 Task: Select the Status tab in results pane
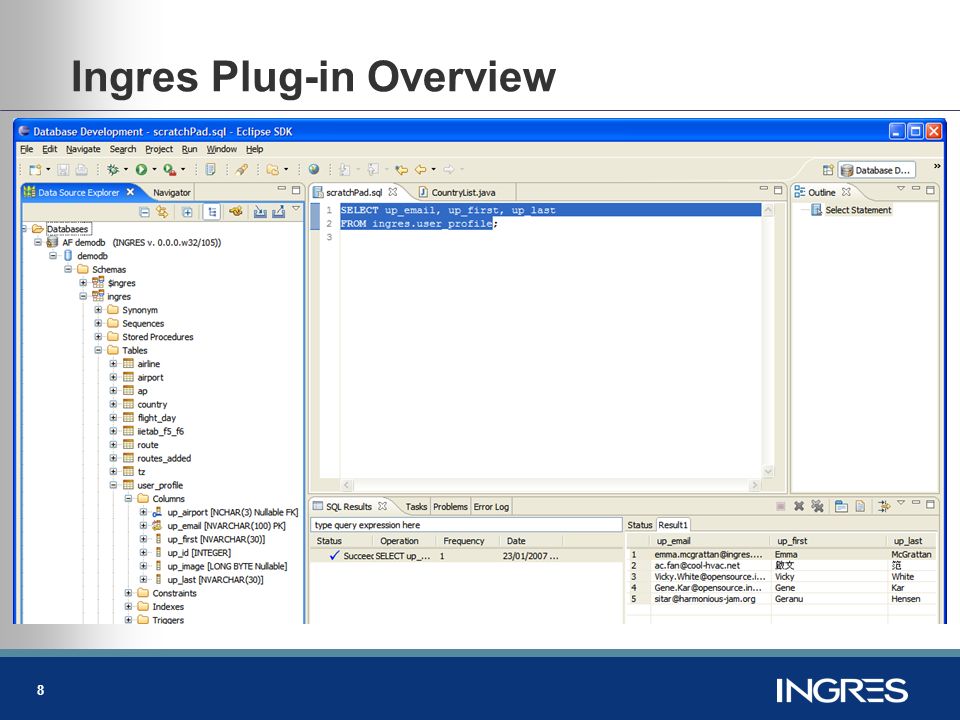tap(640, 525)
